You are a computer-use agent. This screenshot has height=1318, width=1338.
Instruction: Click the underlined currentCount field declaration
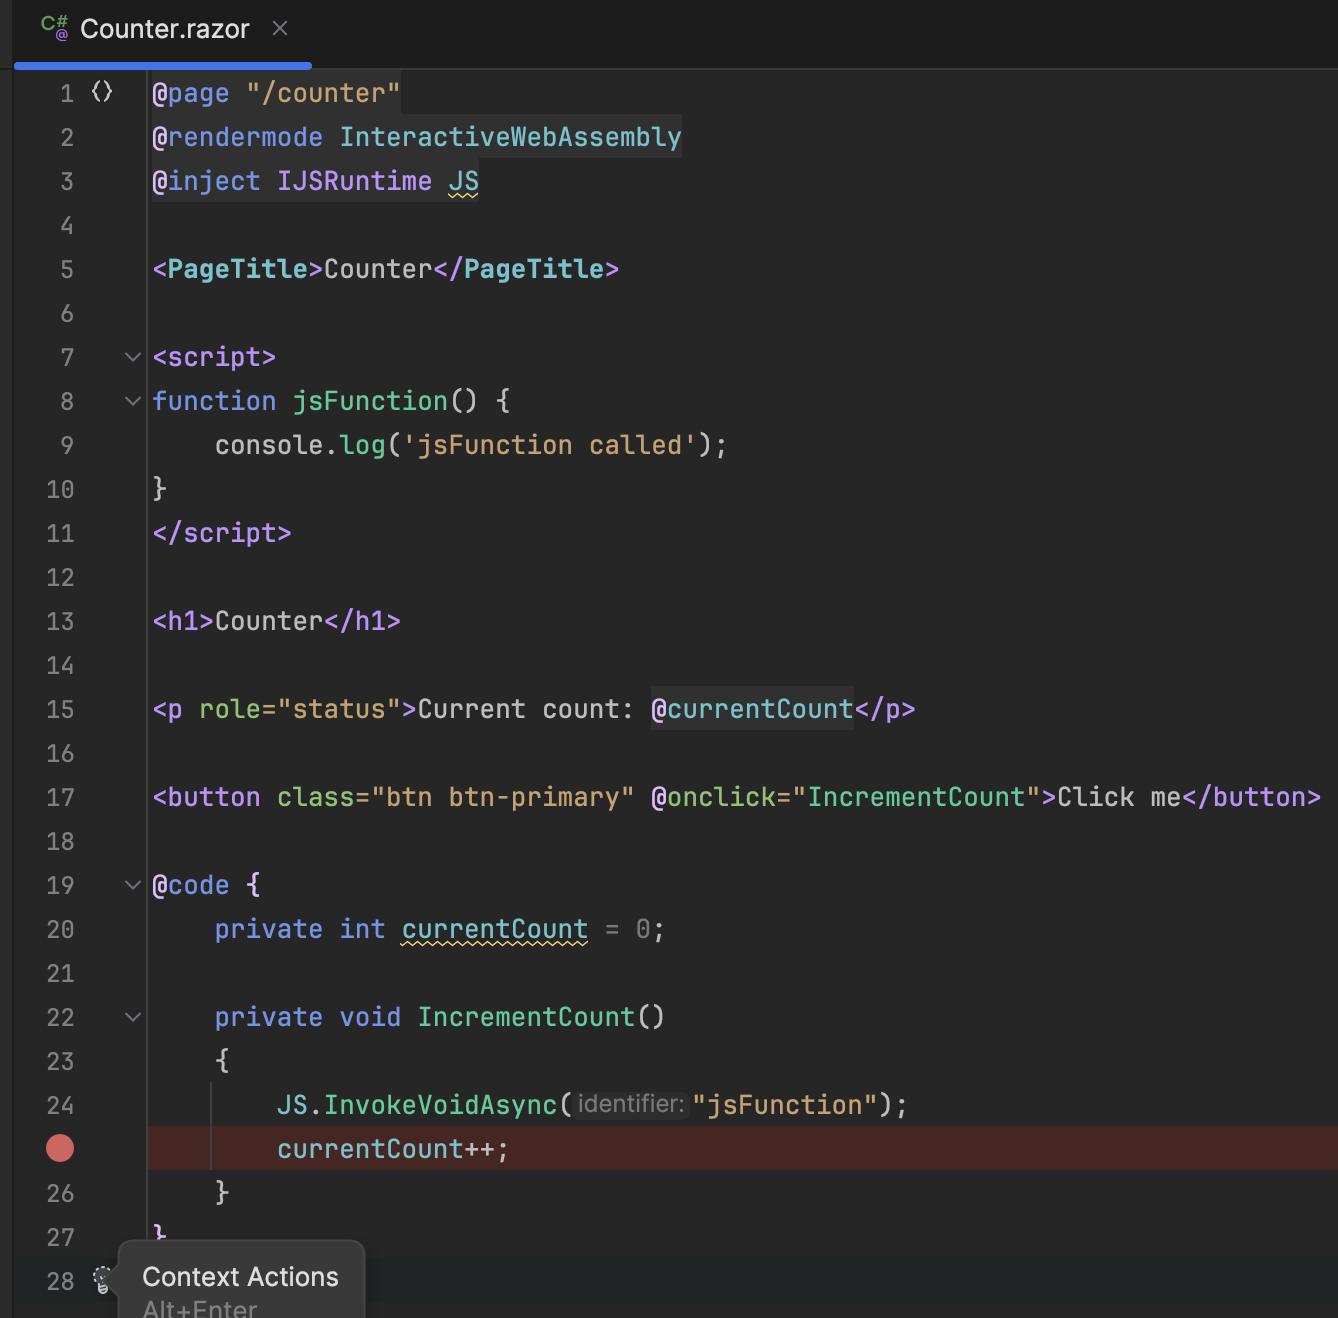coord(495,929)
